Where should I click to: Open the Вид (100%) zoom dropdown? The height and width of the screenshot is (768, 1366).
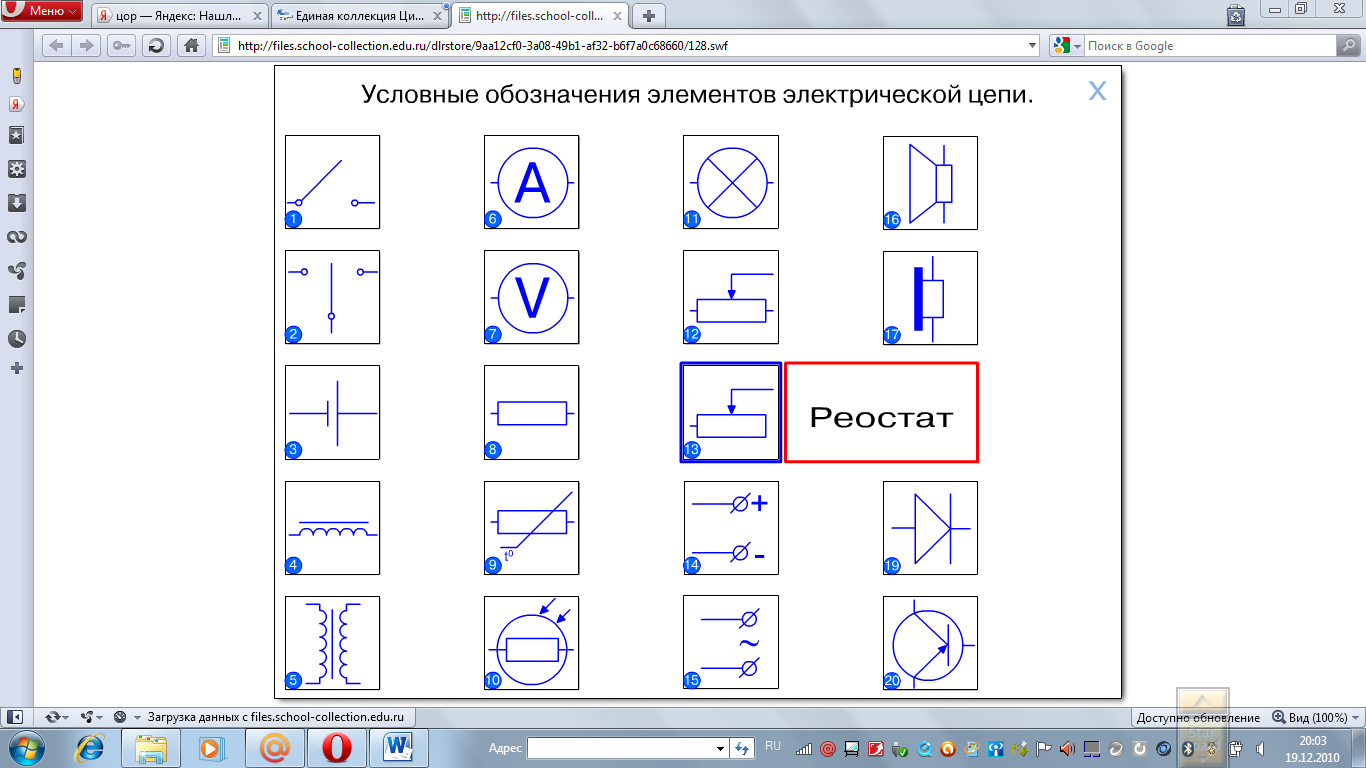click(x=1316, y=717)
